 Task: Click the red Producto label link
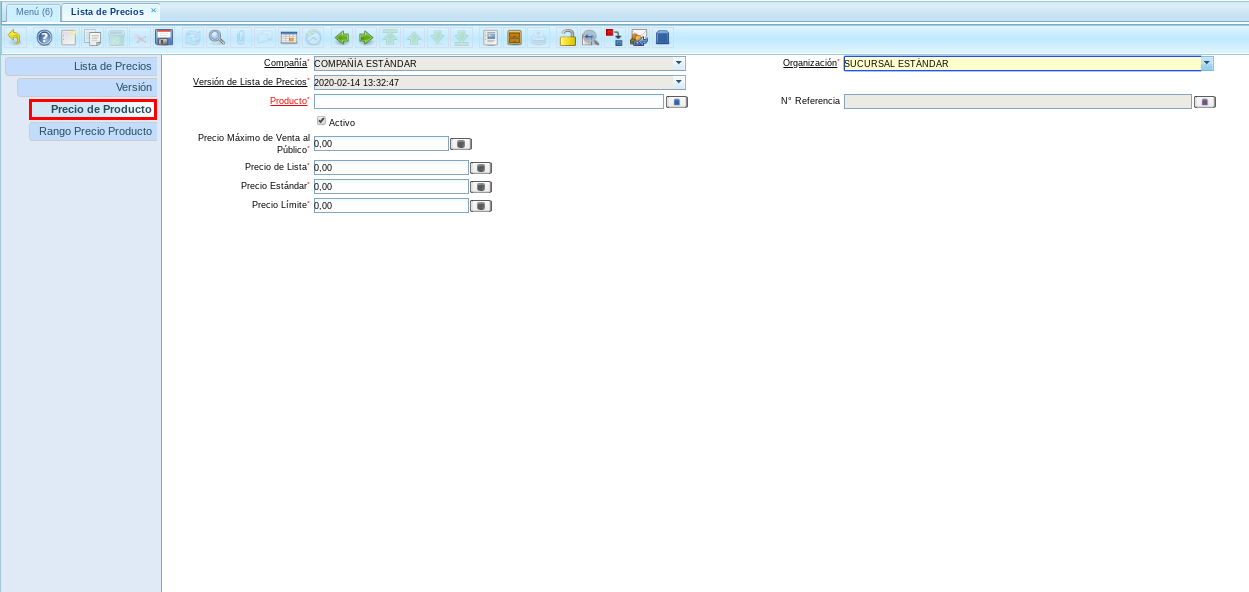[288, 101]
